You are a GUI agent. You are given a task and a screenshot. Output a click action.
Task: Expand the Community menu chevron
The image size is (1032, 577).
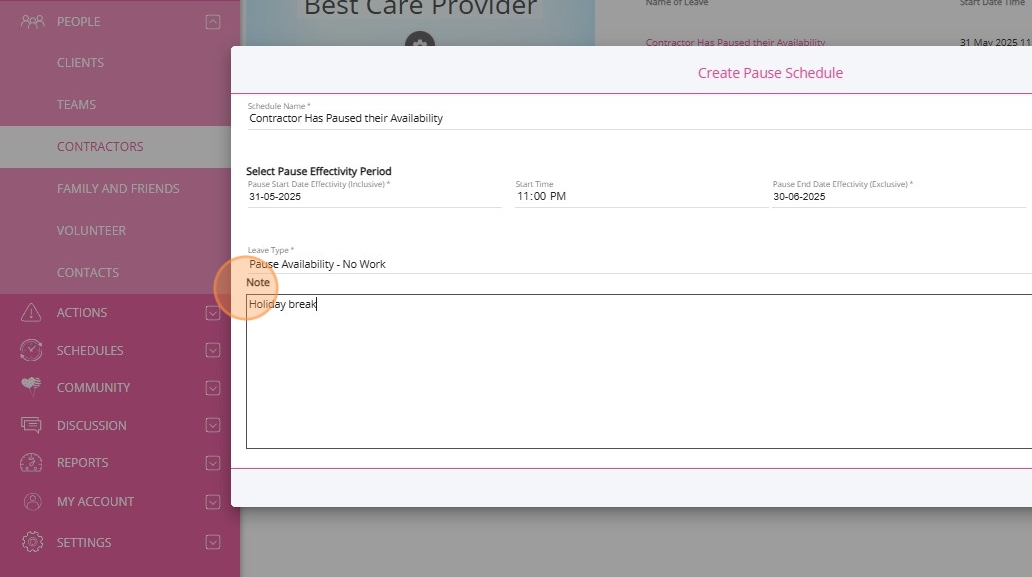[213, 388]
